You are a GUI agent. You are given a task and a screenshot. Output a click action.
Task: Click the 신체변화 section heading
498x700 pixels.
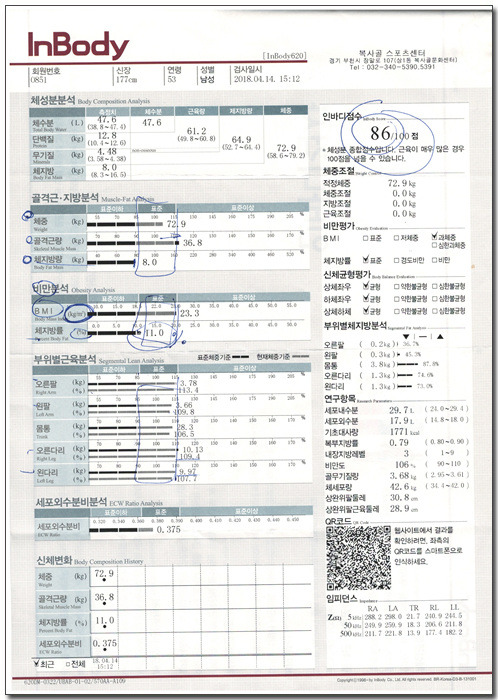[54, 561]
